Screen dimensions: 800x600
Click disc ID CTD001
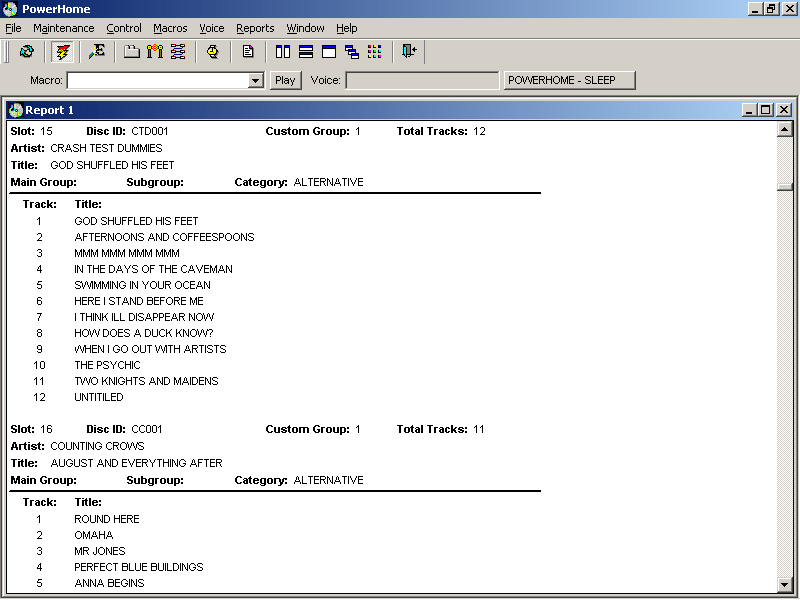pyautogui.click(x=149, y=131)
